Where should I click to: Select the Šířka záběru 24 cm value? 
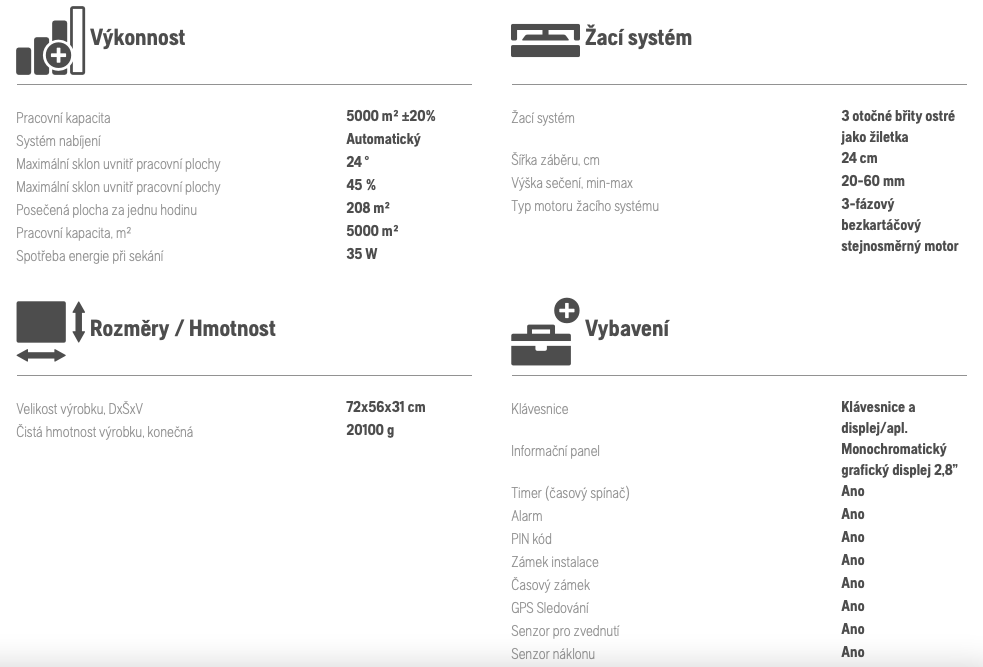click(x=859, y=158)
